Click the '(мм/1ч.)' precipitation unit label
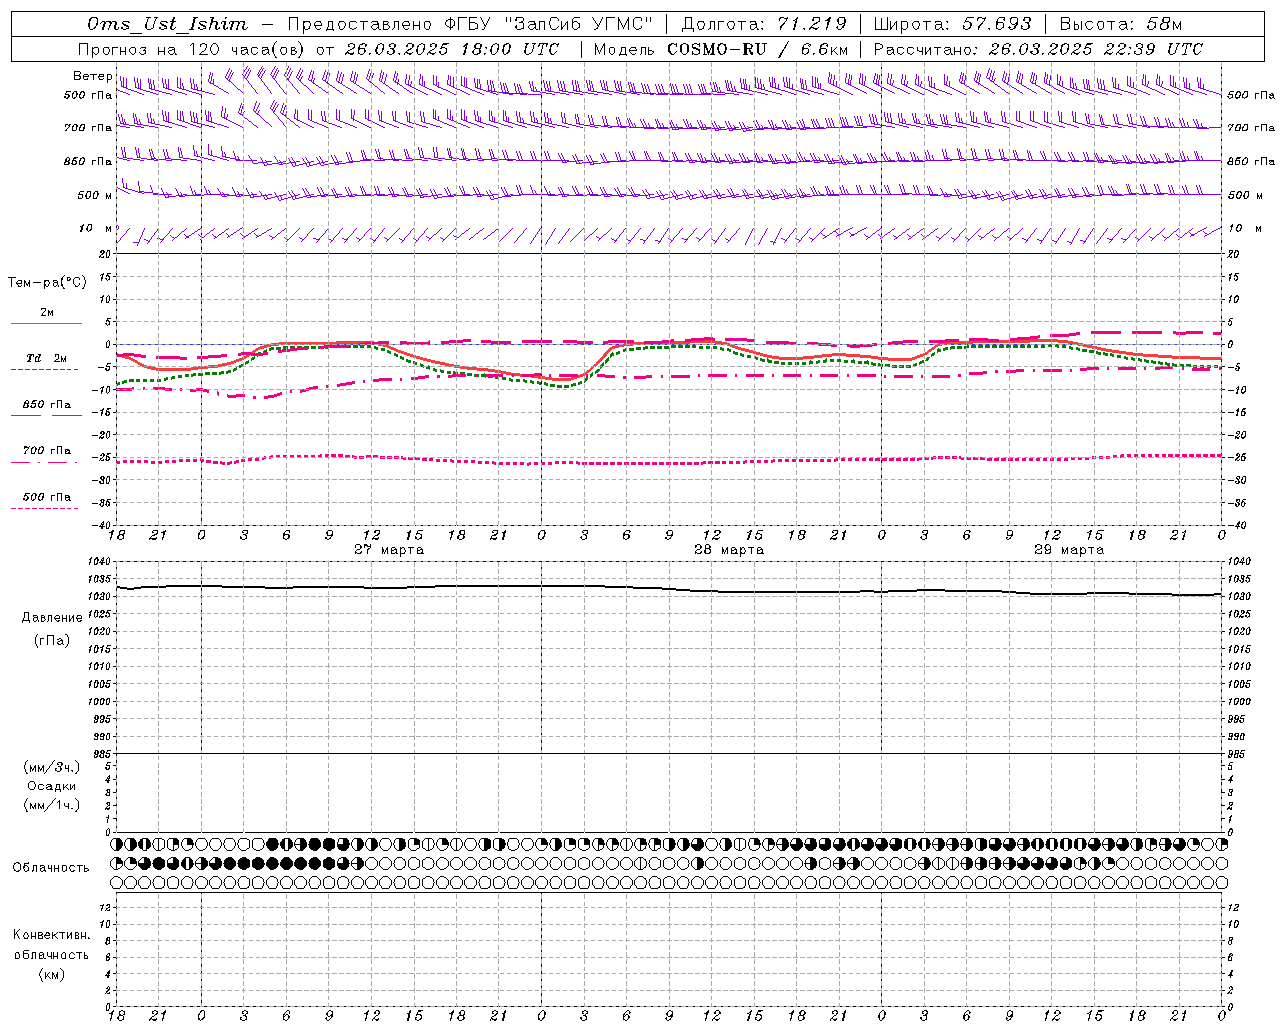1280x1024 pixels. 52,805
